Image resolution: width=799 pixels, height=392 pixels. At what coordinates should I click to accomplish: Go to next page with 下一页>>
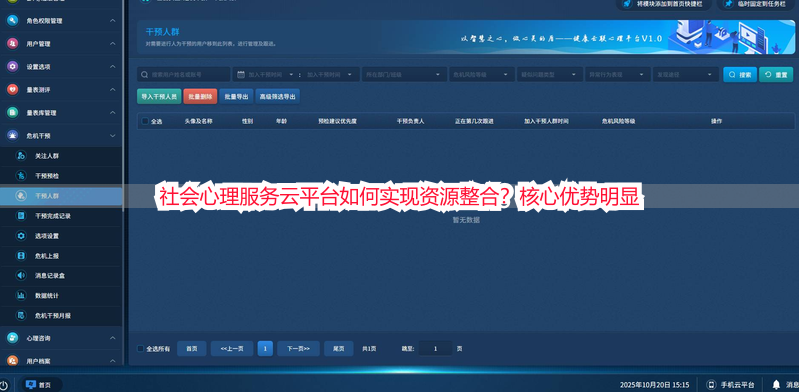(x=298, y=349)
